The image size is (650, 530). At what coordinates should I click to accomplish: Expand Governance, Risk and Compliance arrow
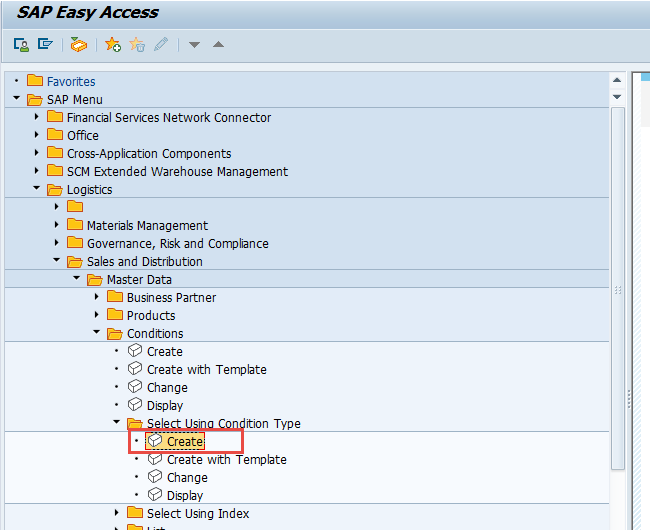pos(57,242)
